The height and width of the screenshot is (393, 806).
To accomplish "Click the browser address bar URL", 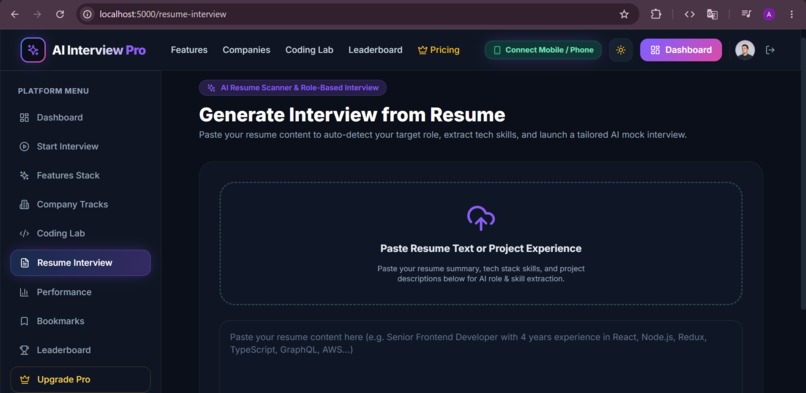I will click(x=163, y=14).
